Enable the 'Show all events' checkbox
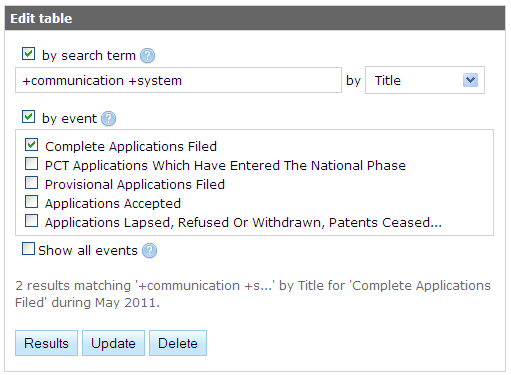The height and width of the screenshot is (375, 511). coord(28,249)
